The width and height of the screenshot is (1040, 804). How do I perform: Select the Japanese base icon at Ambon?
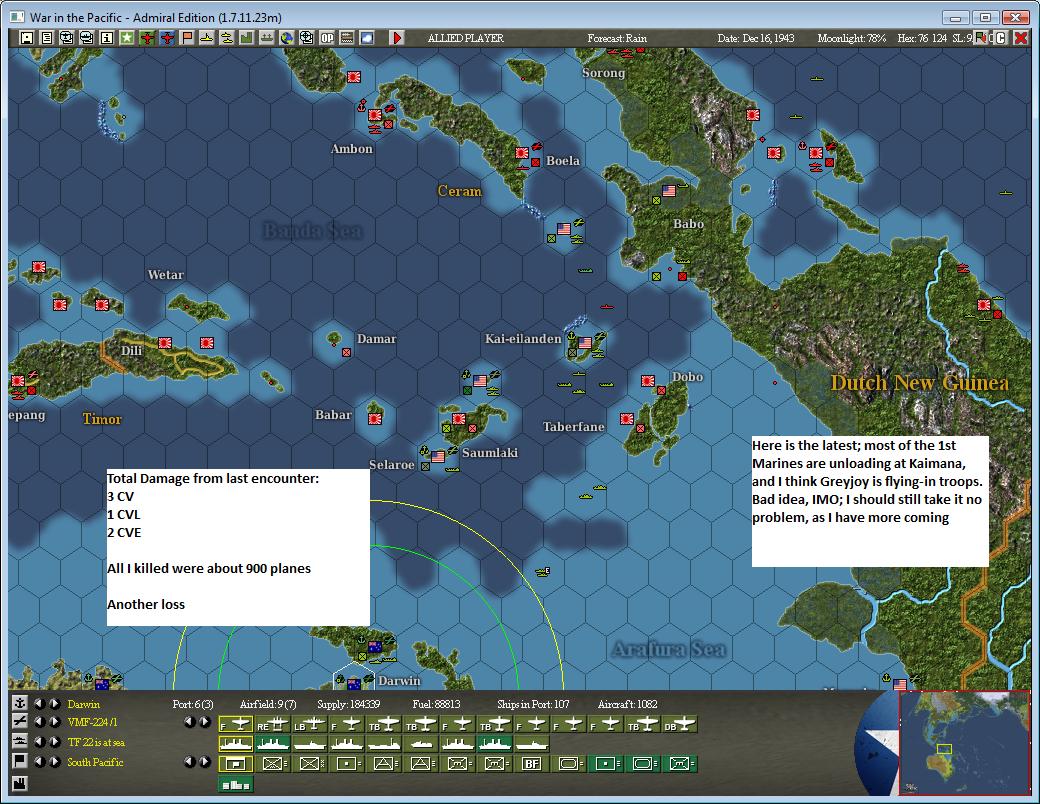click(375, 115)
